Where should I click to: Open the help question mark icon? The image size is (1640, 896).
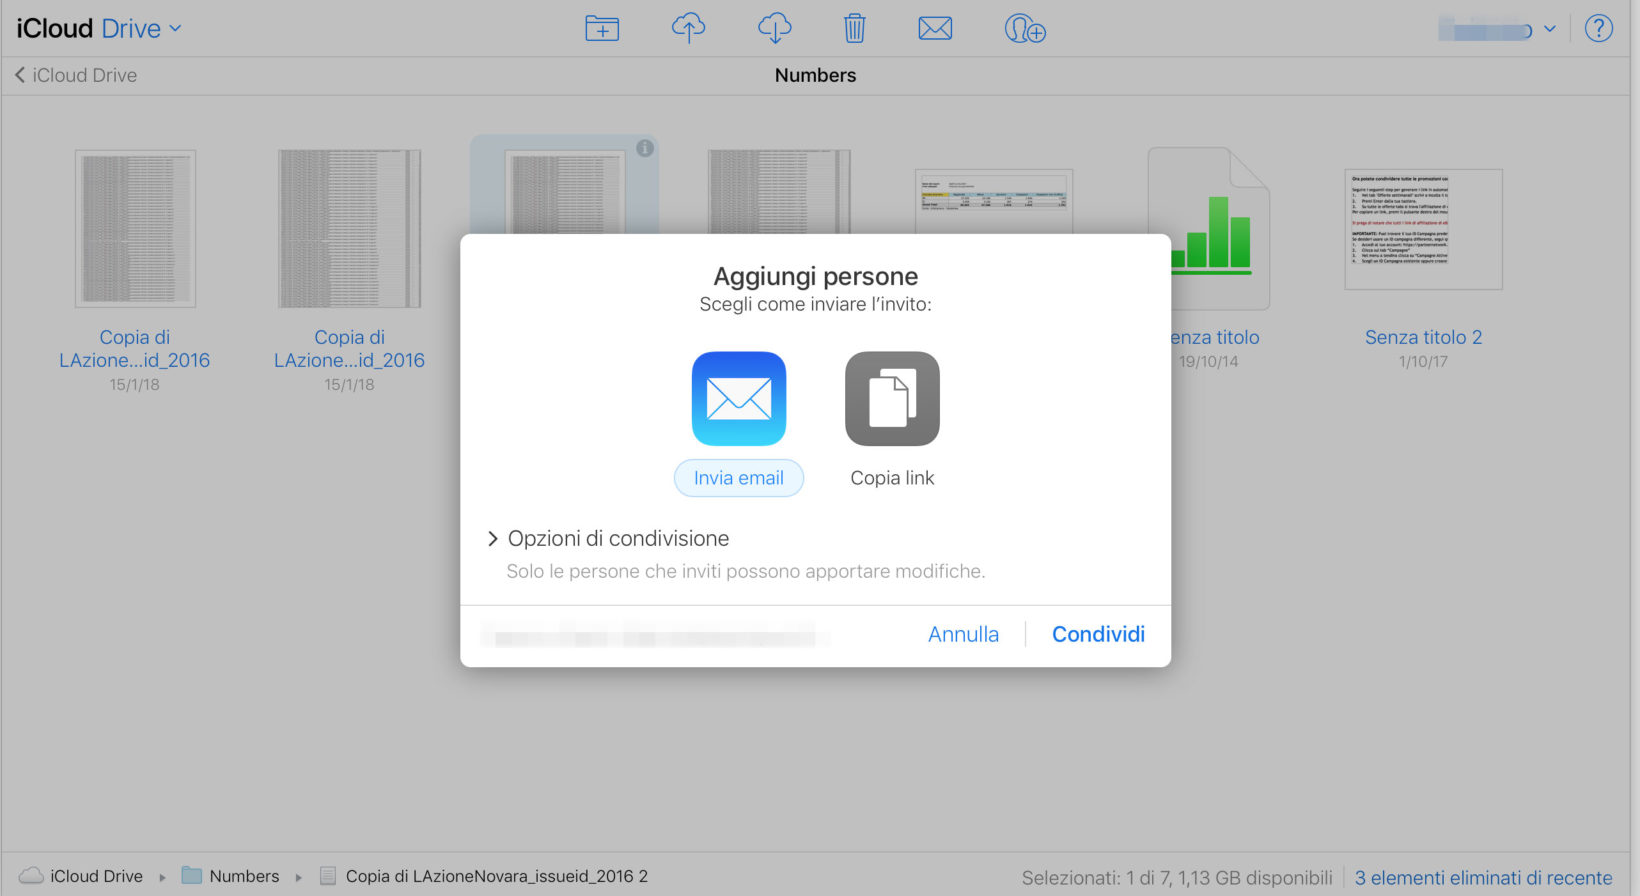coord(1599,29)
